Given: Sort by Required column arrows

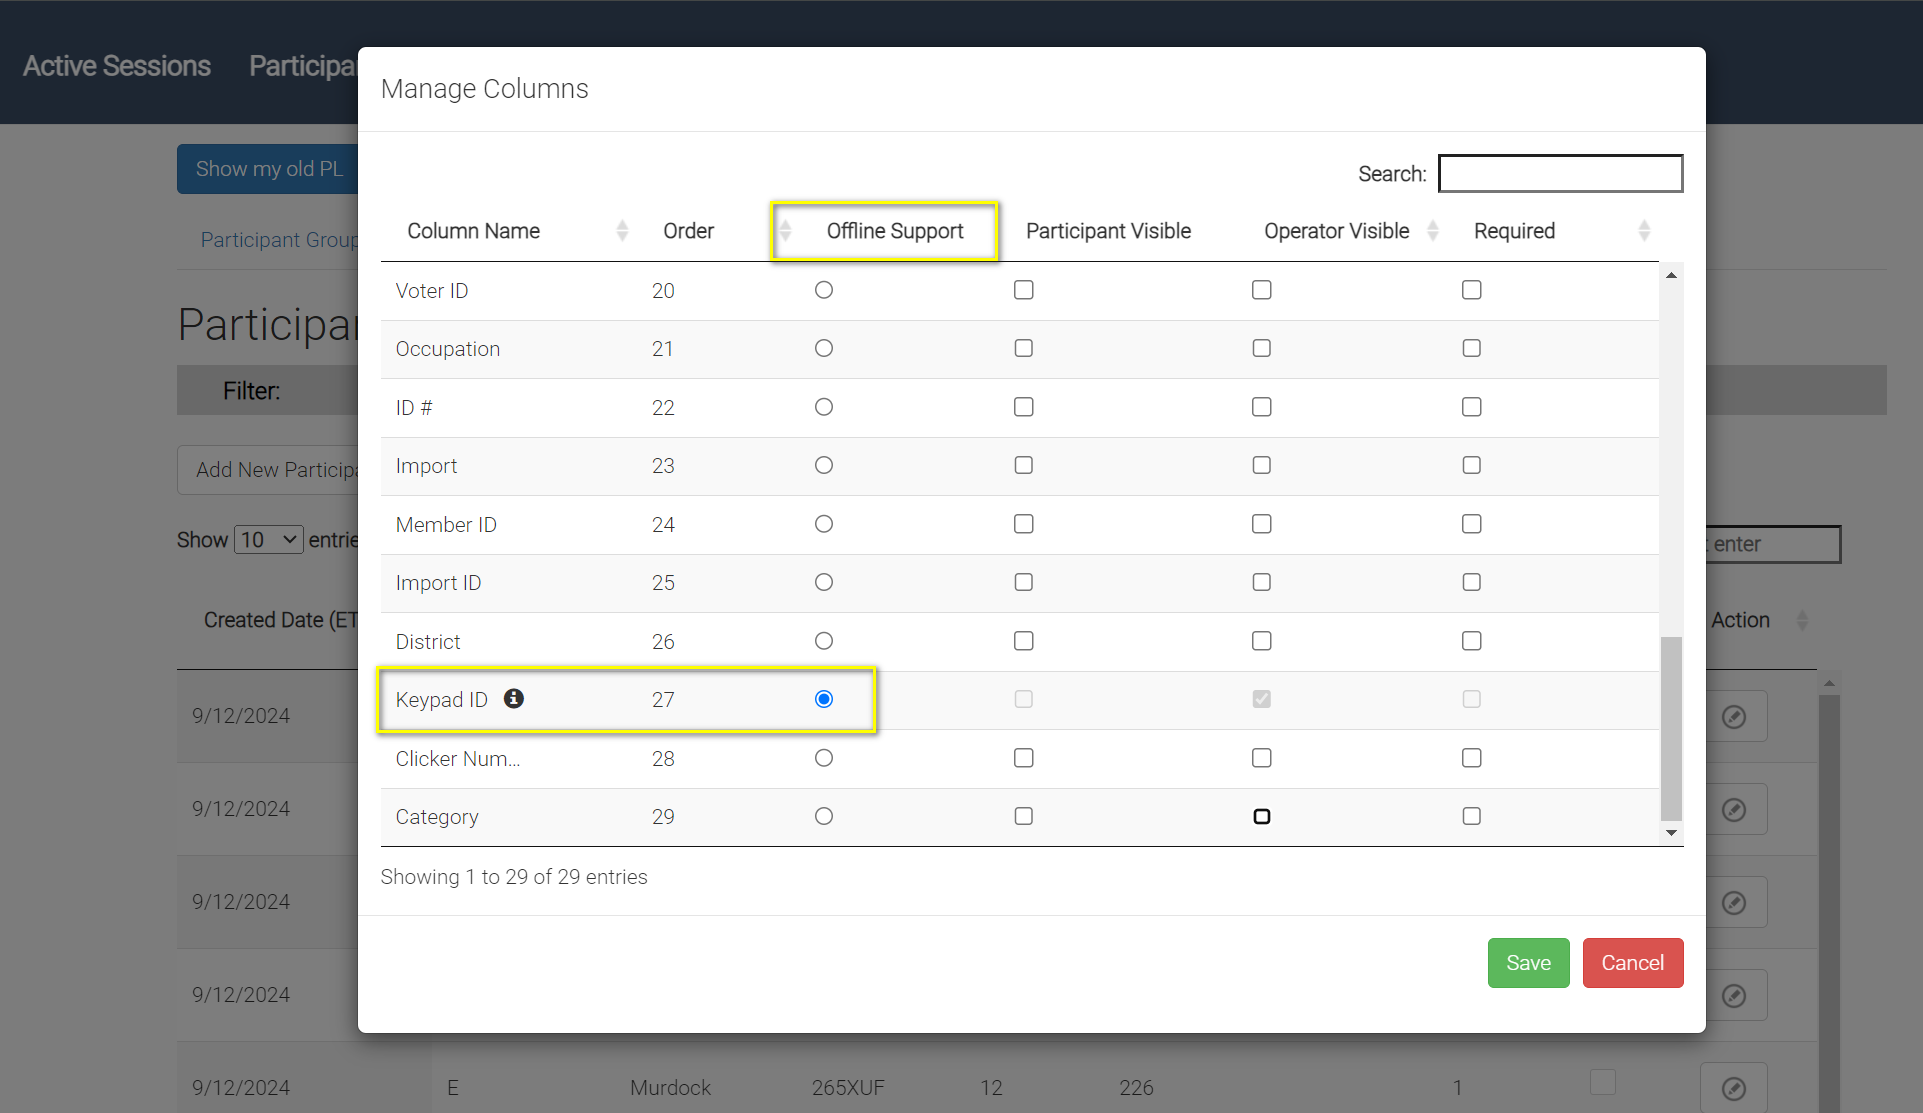Looking at the screenshot, I should pos(1643,231).
